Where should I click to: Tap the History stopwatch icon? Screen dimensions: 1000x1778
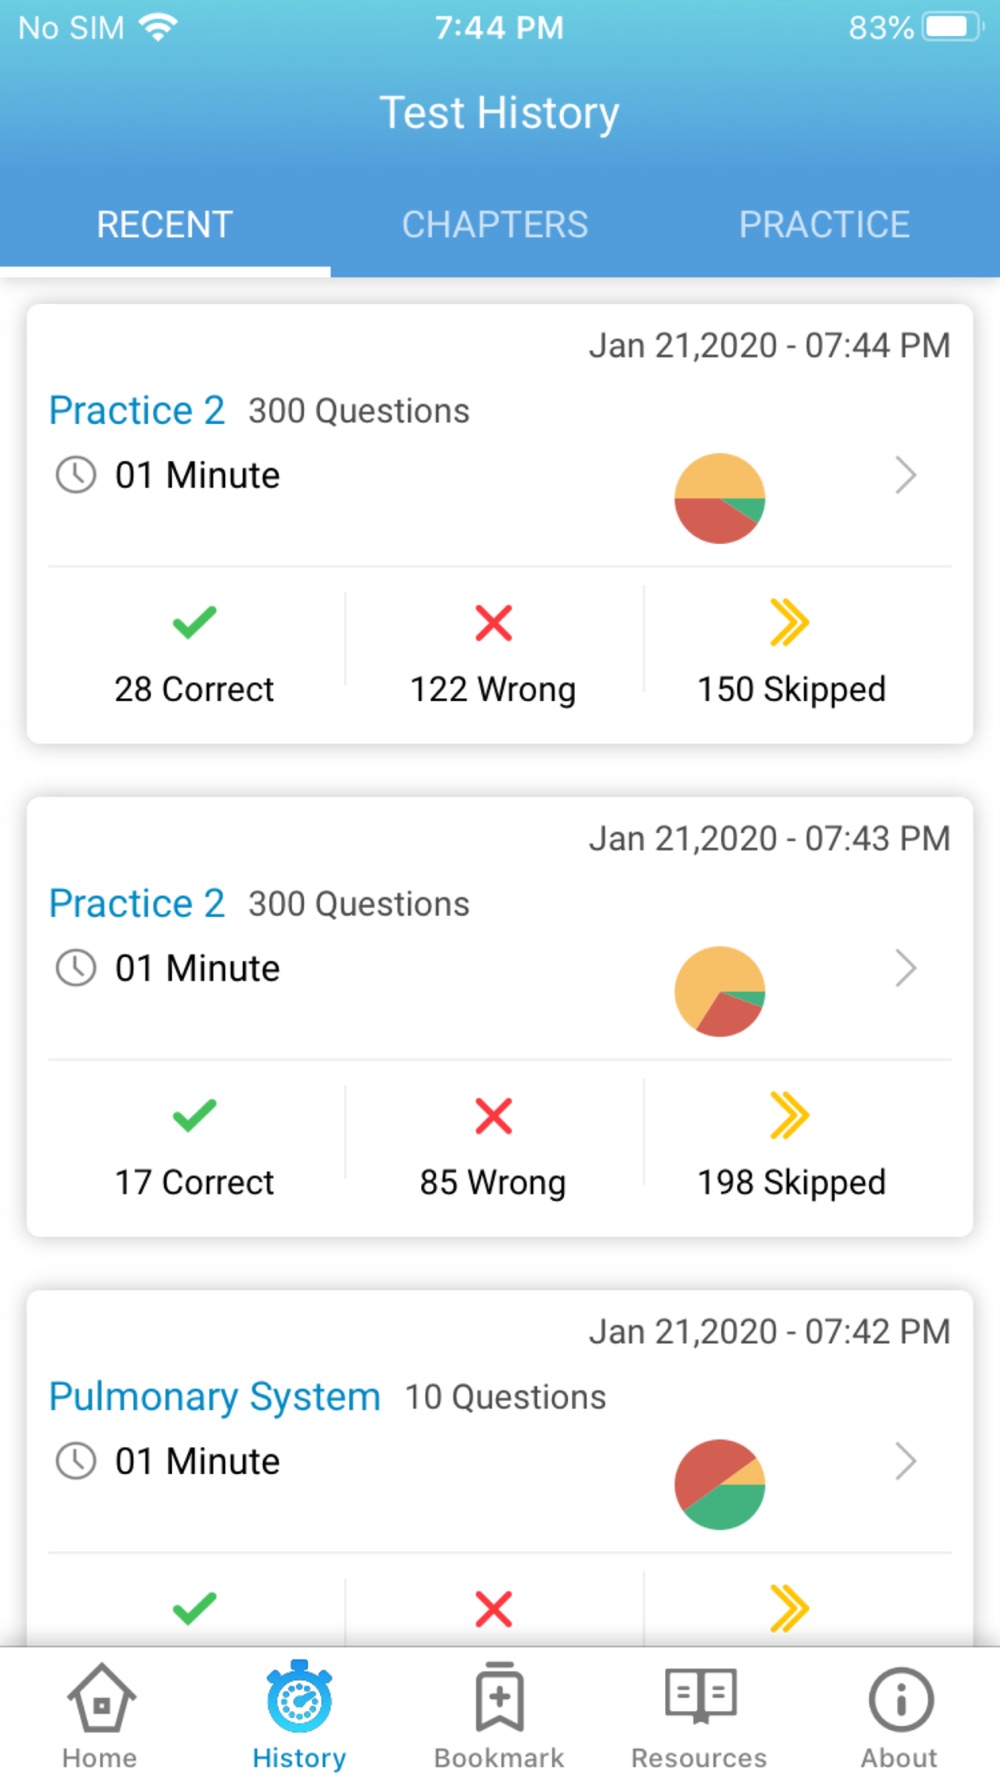point(299,1697)
